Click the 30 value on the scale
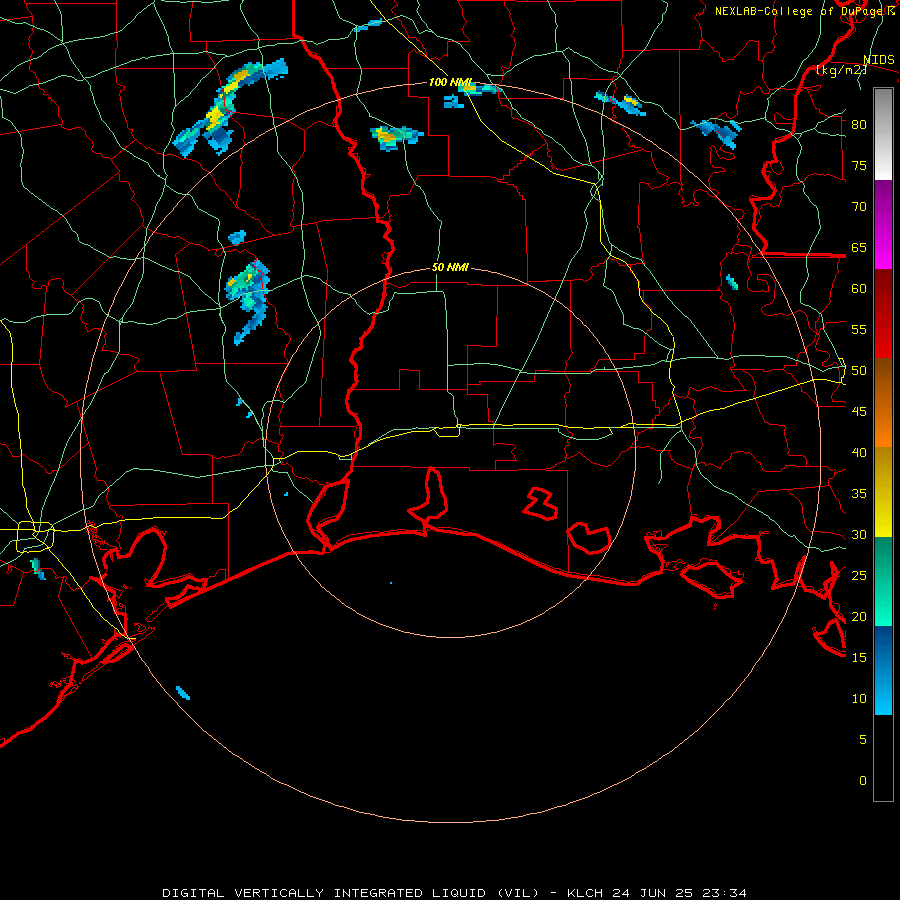This screenshot has width=900, height=900. (859, 535)
